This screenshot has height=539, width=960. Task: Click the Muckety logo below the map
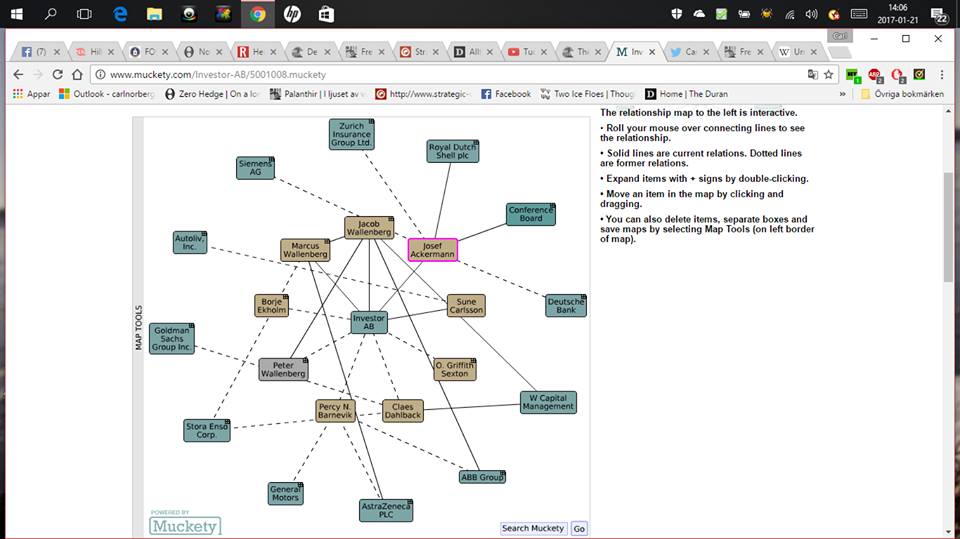click(185, 525)
